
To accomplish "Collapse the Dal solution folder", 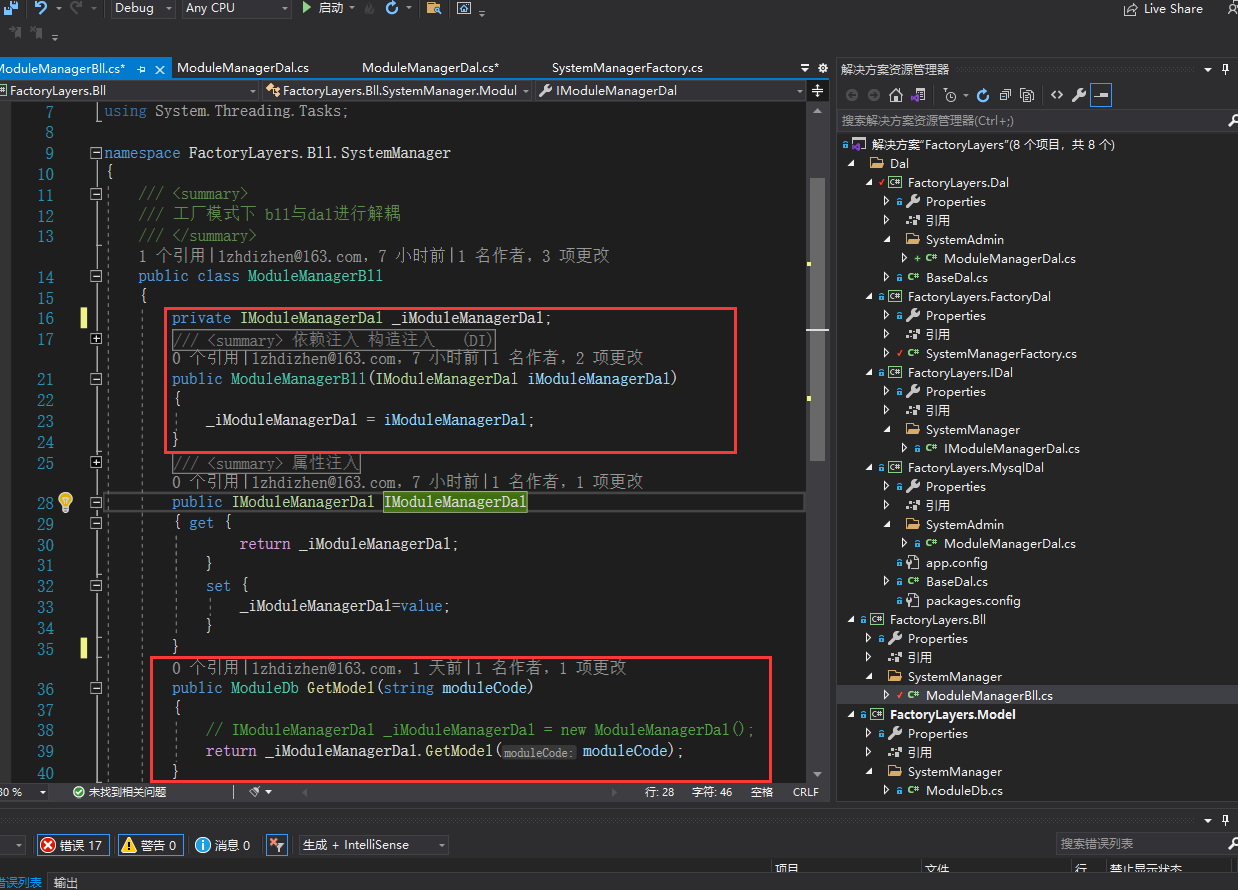I will [x=851, y=163].
